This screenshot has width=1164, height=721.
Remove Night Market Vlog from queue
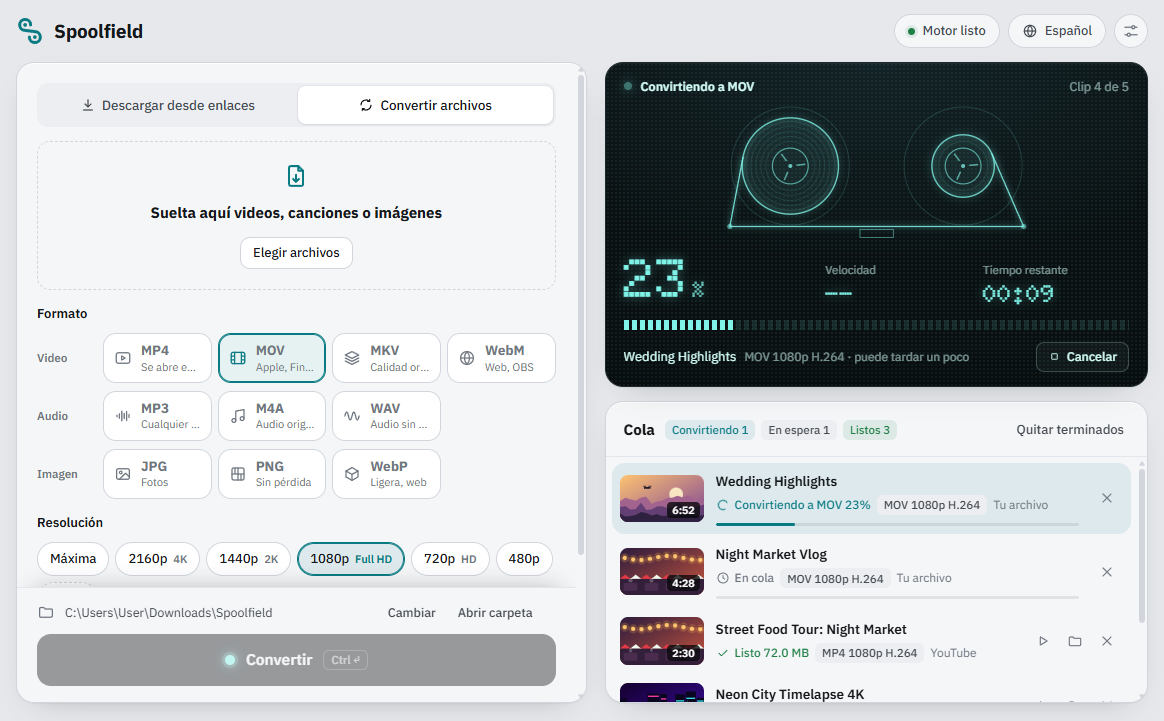point(1107,572)
